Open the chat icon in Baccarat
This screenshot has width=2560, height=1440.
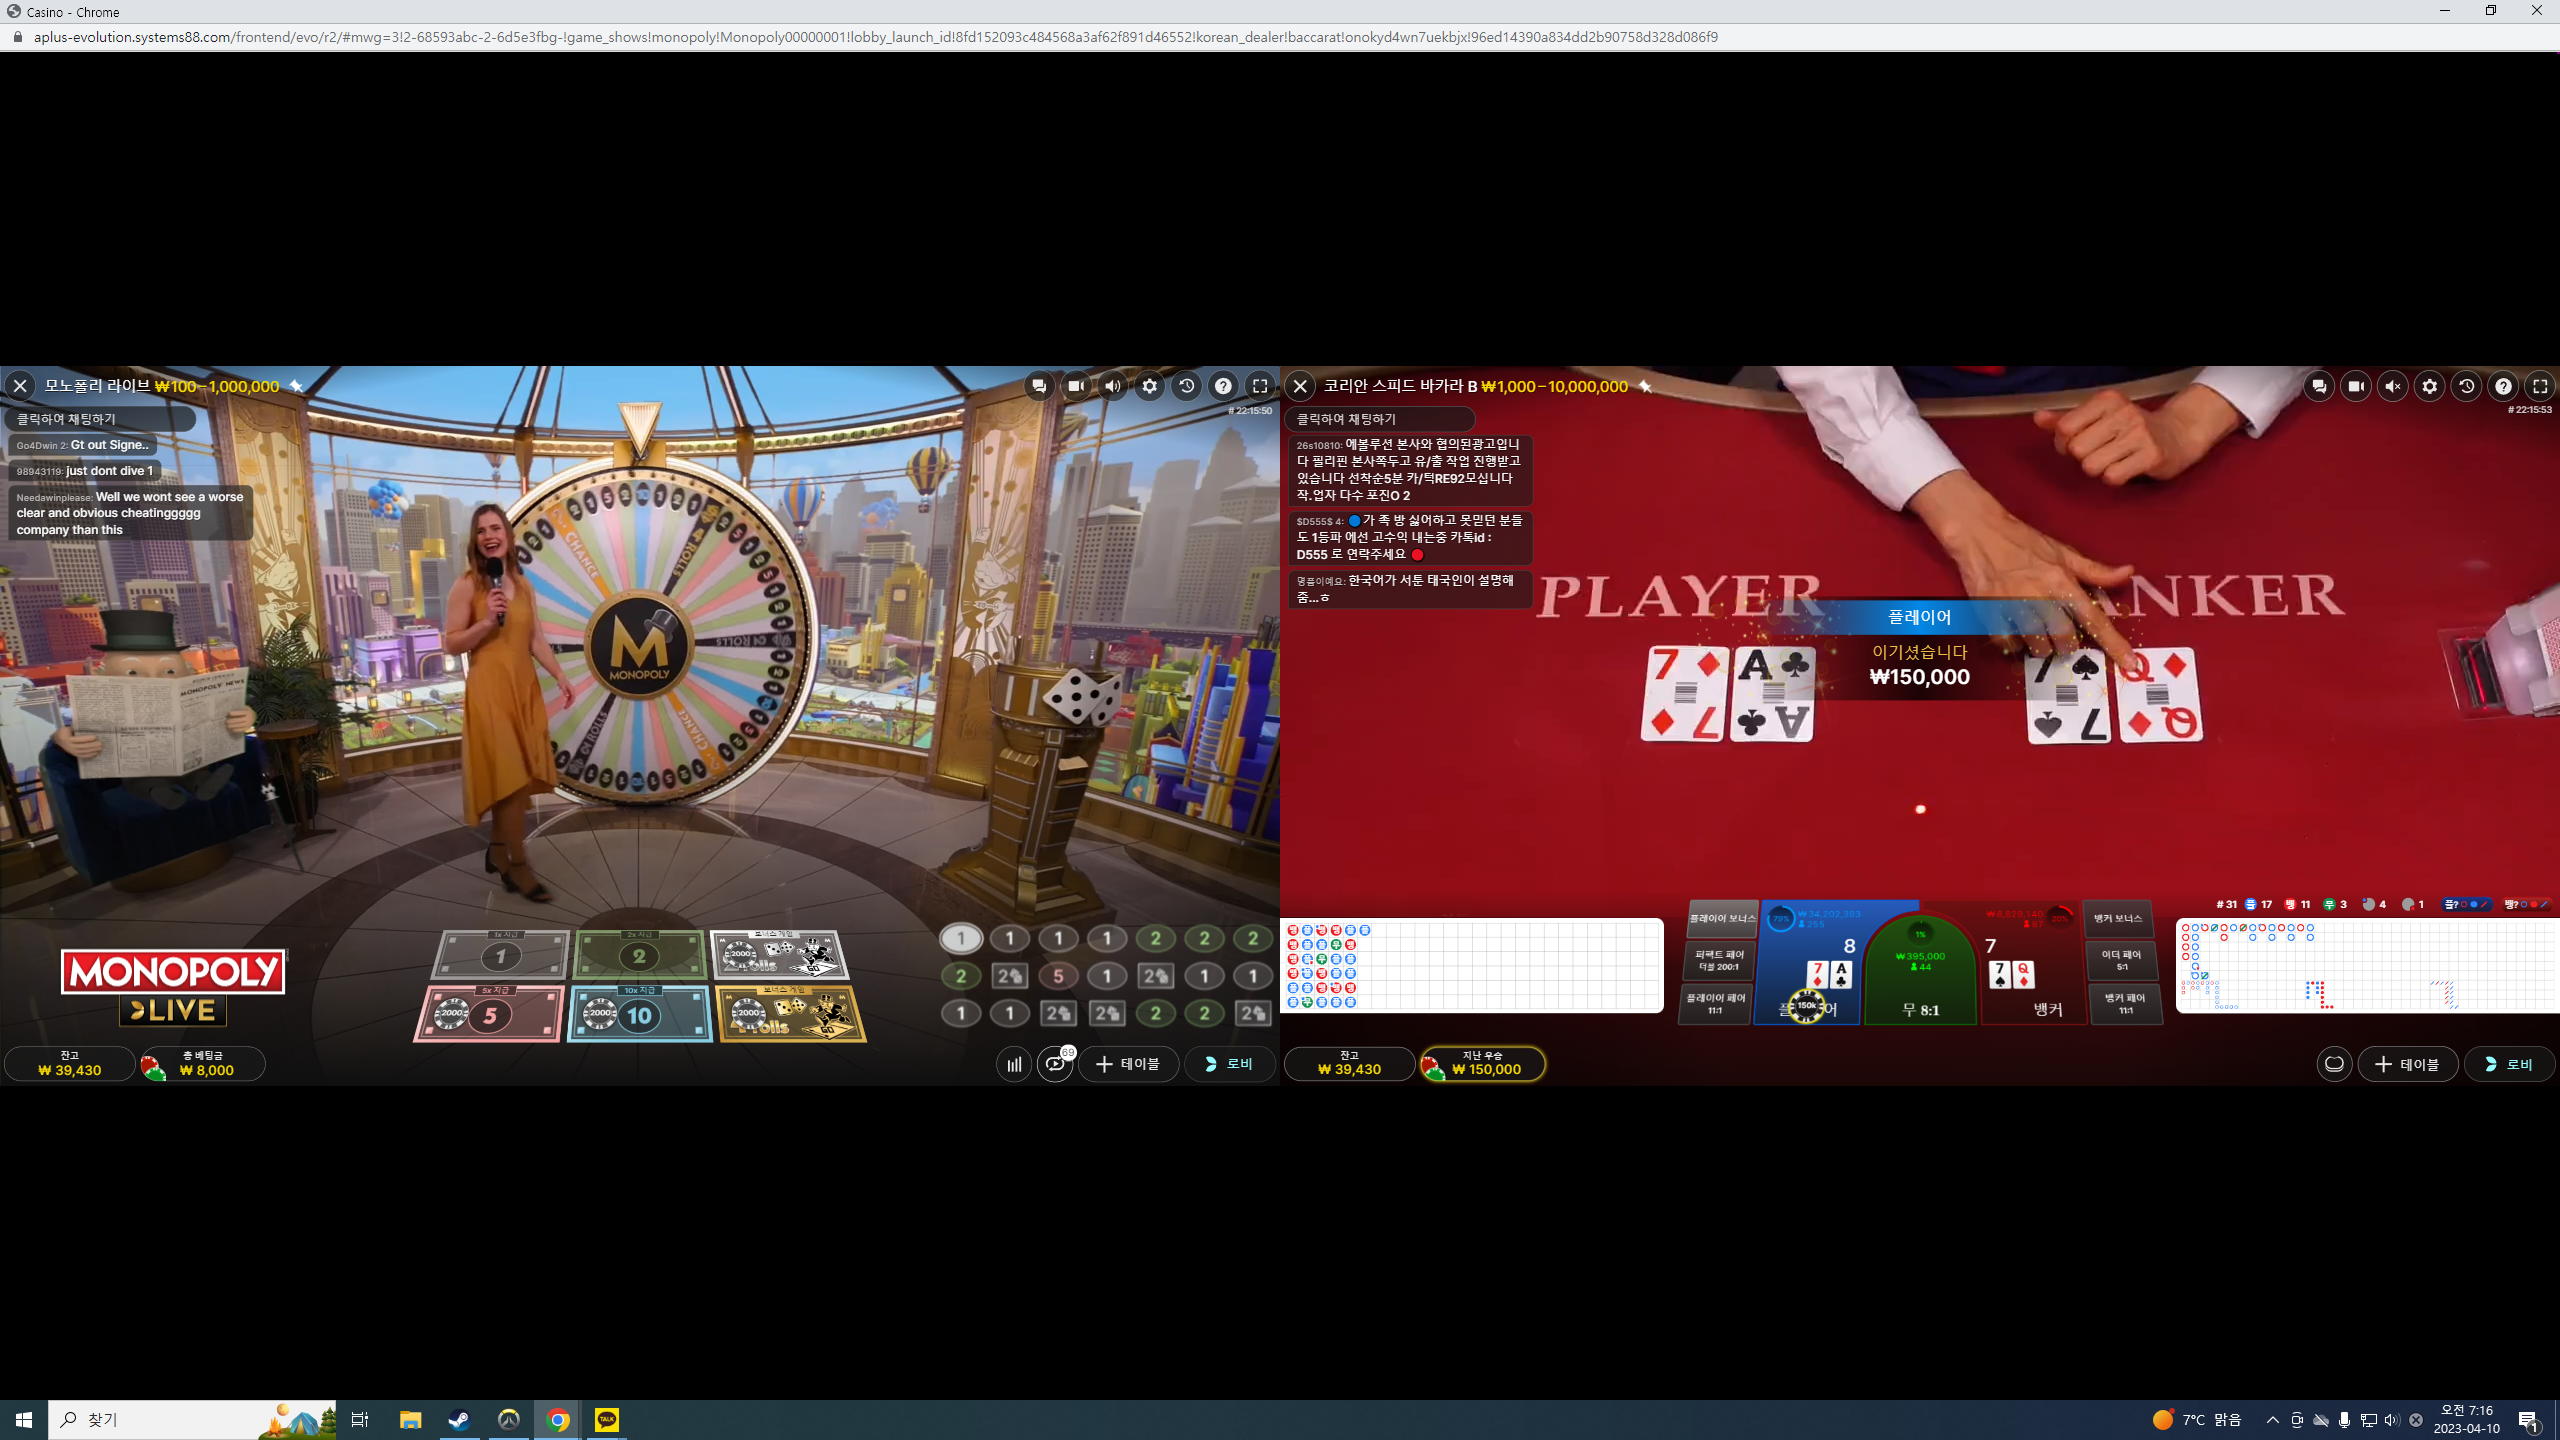click(x=2319, y=386)
